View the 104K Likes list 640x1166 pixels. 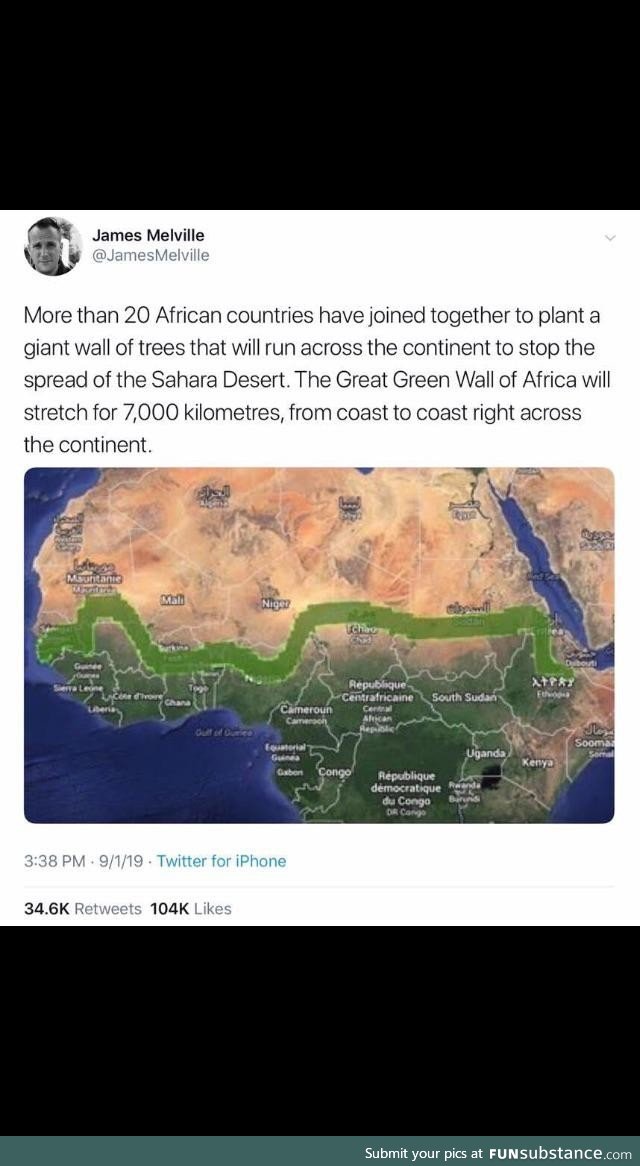click(190, 909)
